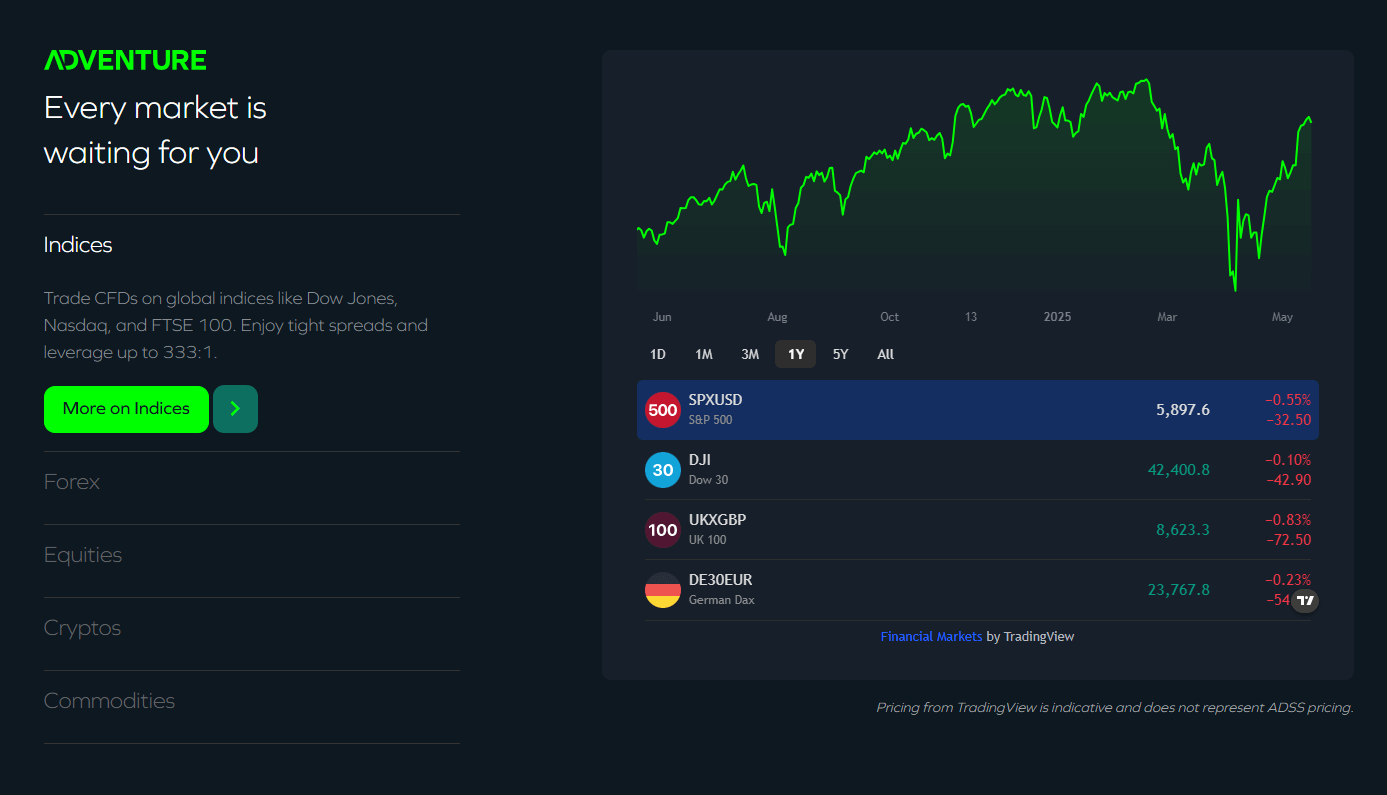Click the DJI price 42,400.8
The height and width of the screenshot is (795, 1387).
(x=1179, y=470)
